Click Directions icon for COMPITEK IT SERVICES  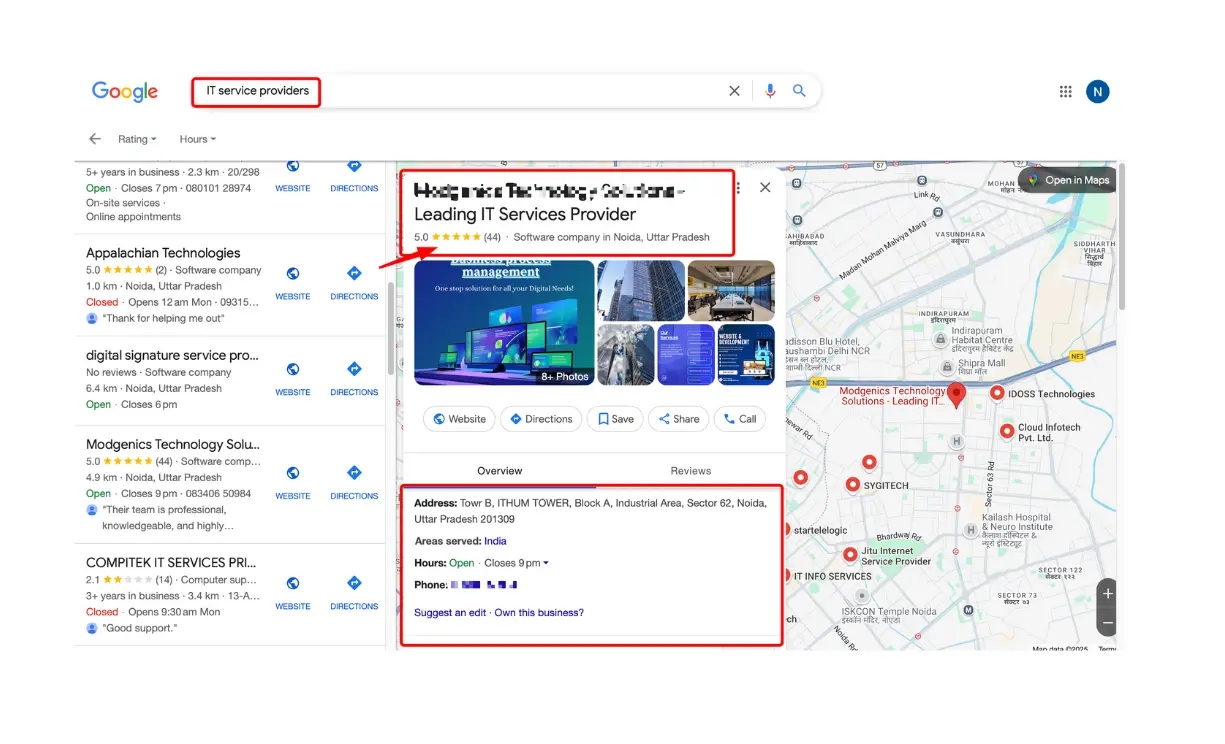point(354,583)
